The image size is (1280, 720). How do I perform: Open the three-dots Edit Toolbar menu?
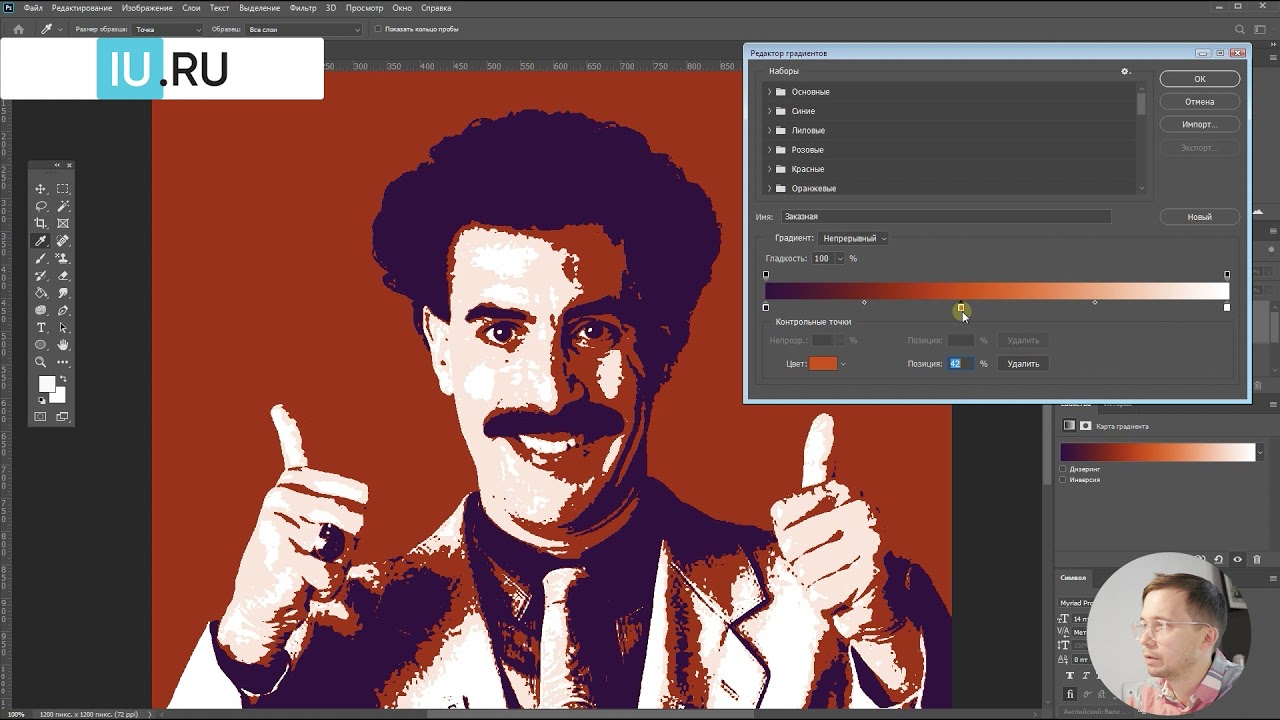tap(63, 362)
